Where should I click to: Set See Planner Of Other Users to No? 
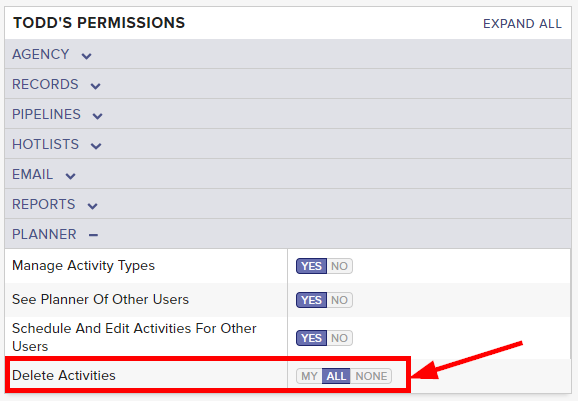(340, 300)
